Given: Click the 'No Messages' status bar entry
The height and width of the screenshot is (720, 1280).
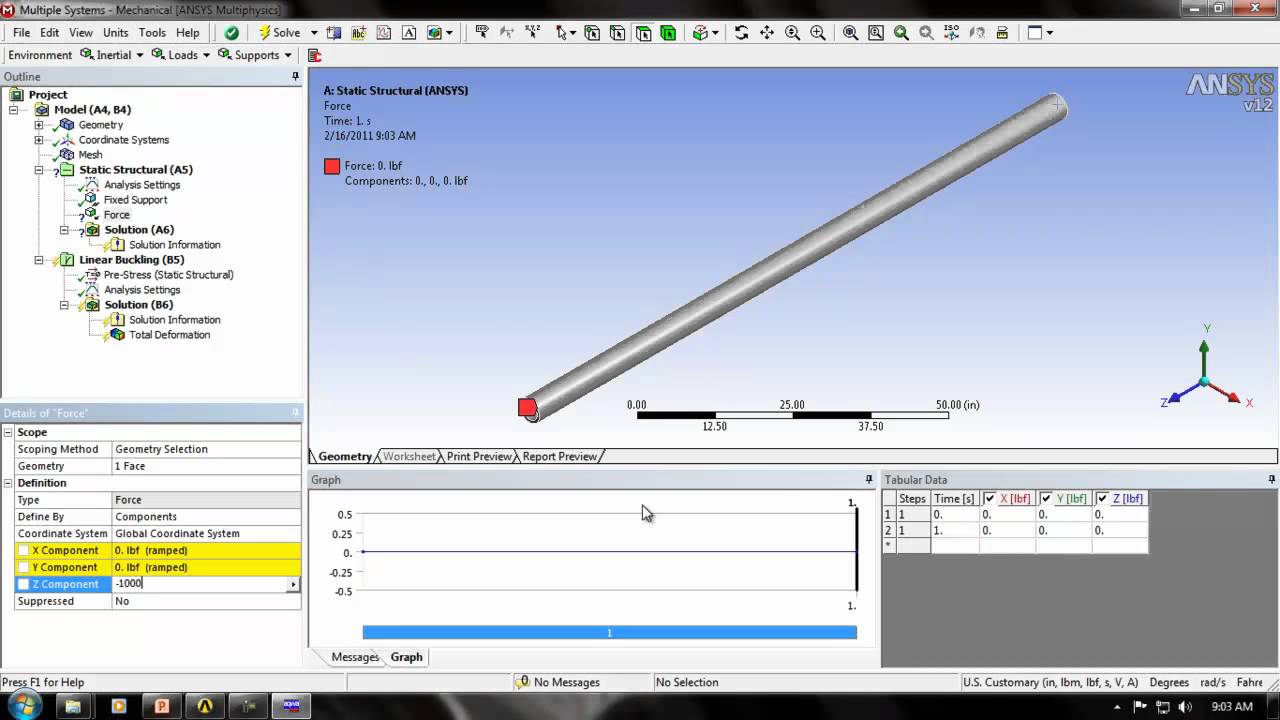Looking at the screenshot, I should (558, 682).
